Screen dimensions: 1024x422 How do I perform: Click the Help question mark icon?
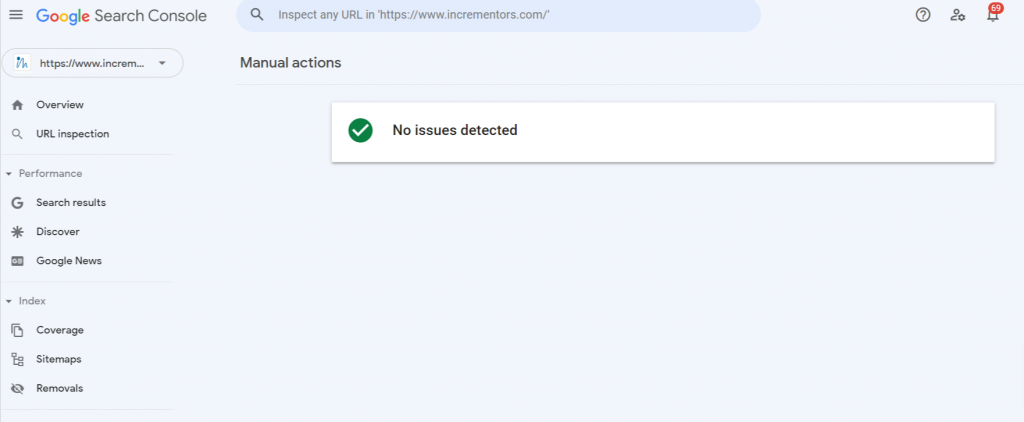(x=923, y=15)
